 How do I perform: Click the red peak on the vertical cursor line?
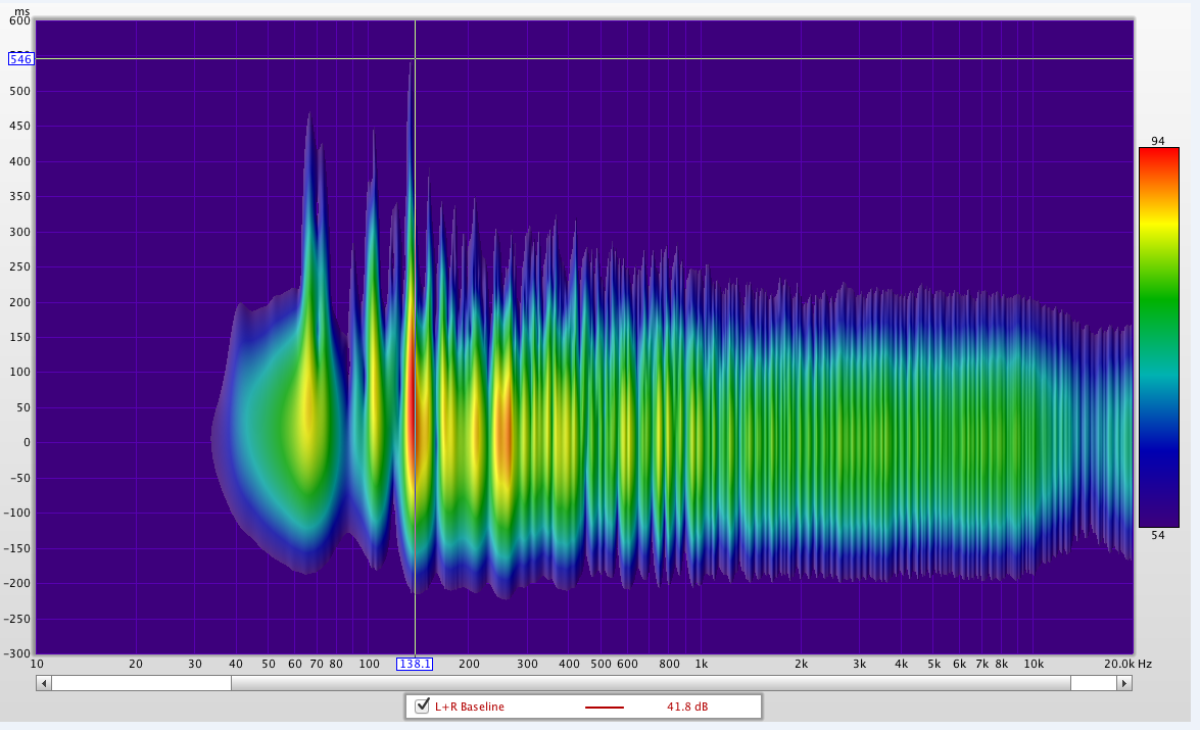(412, 400)
